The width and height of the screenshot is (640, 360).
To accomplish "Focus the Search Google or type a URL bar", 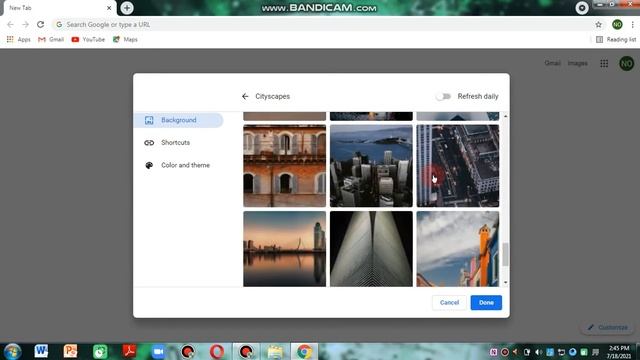I will click(x=322, y=24).
